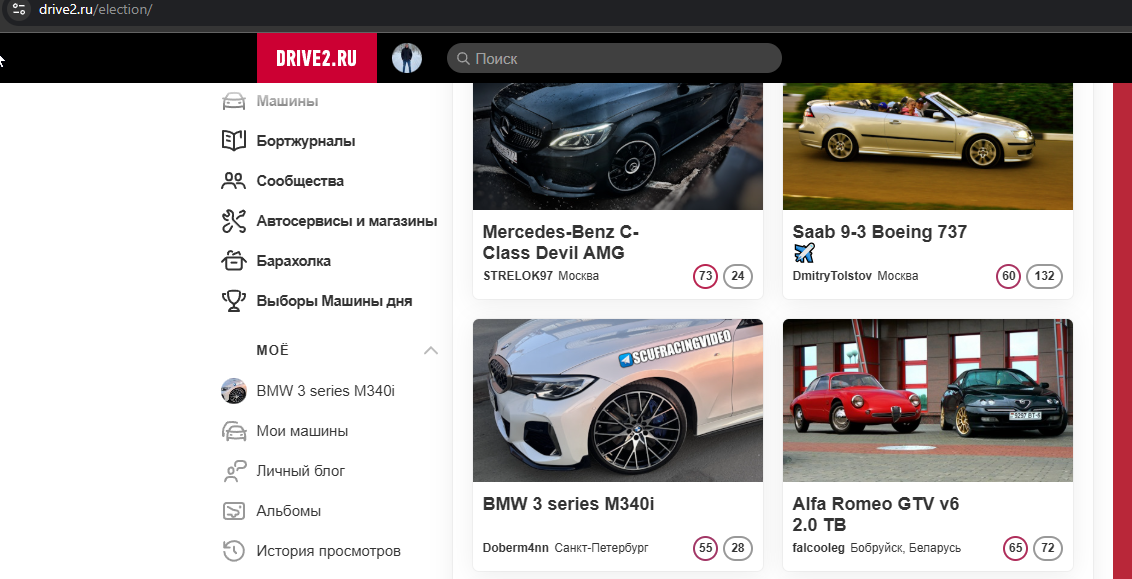Open История просмотров
1132x579 pixels.
[328, 551]
